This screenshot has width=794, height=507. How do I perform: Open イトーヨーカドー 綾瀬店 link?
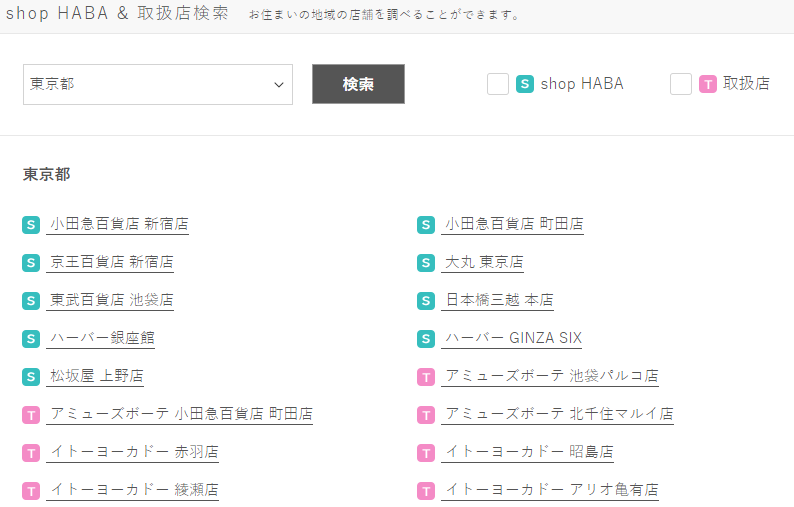click(133, 490)
